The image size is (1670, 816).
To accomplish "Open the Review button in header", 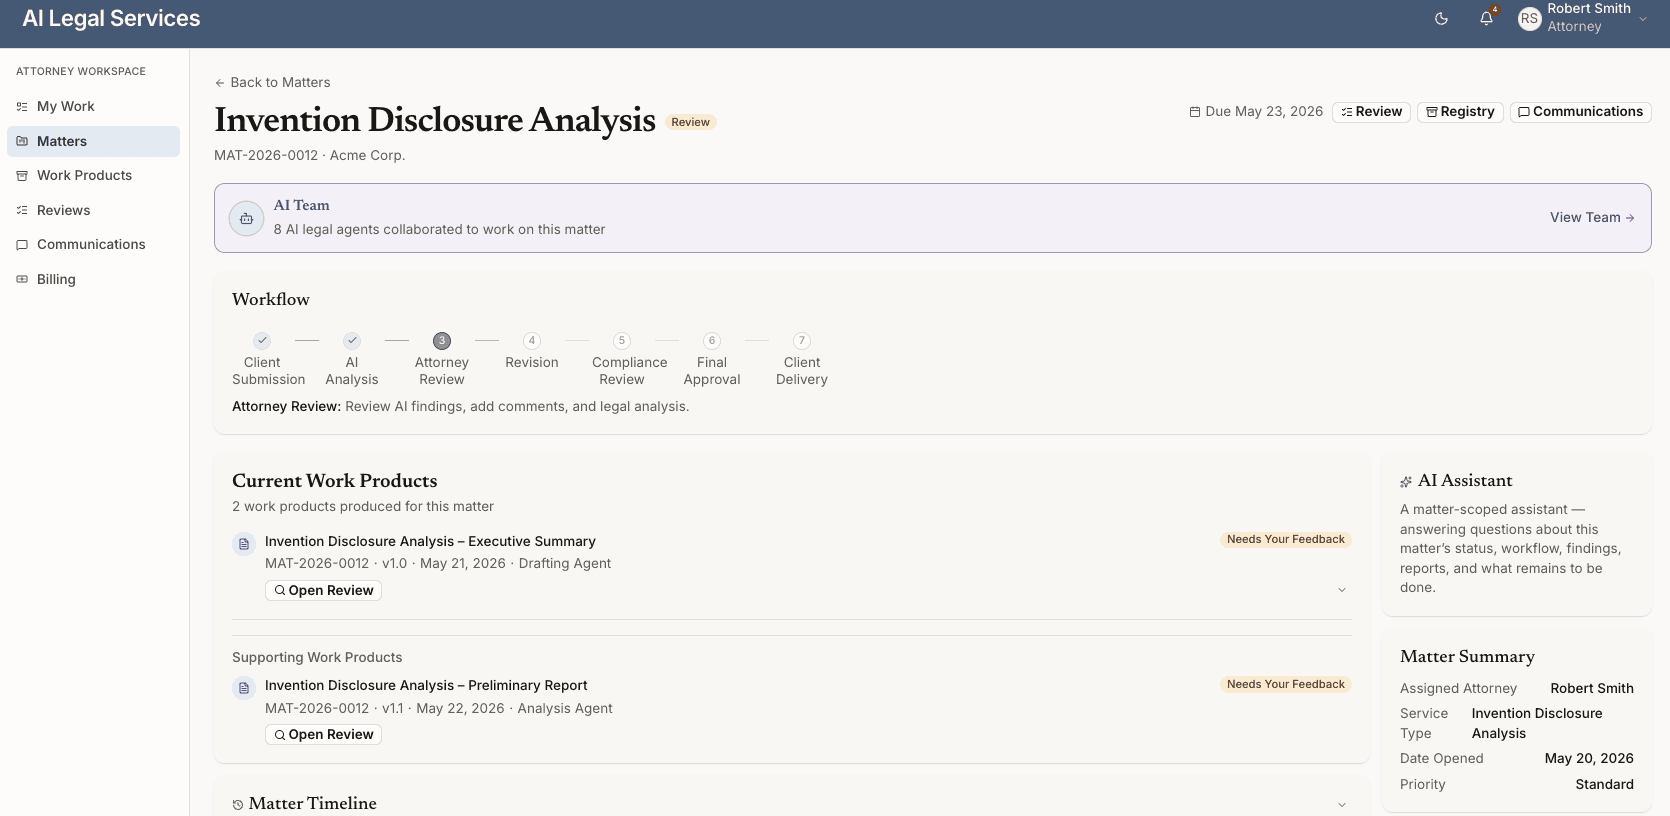I will point(1371,112).
